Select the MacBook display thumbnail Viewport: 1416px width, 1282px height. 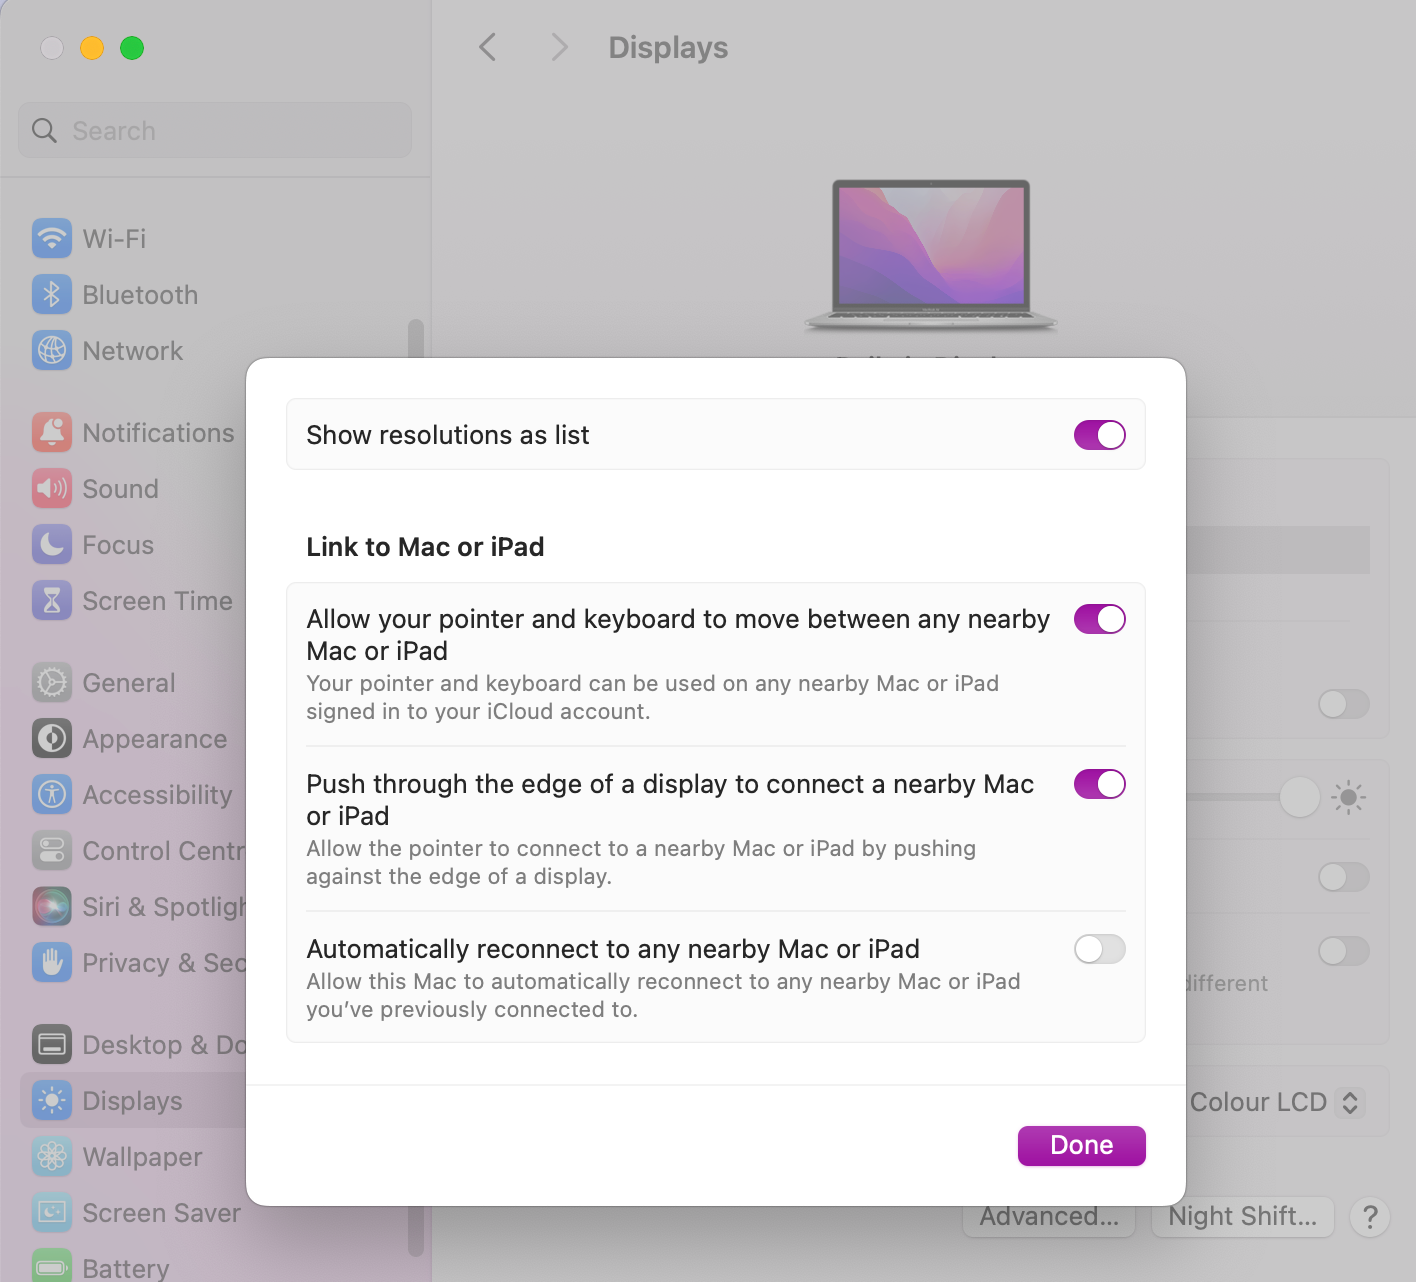coord(931,255)
